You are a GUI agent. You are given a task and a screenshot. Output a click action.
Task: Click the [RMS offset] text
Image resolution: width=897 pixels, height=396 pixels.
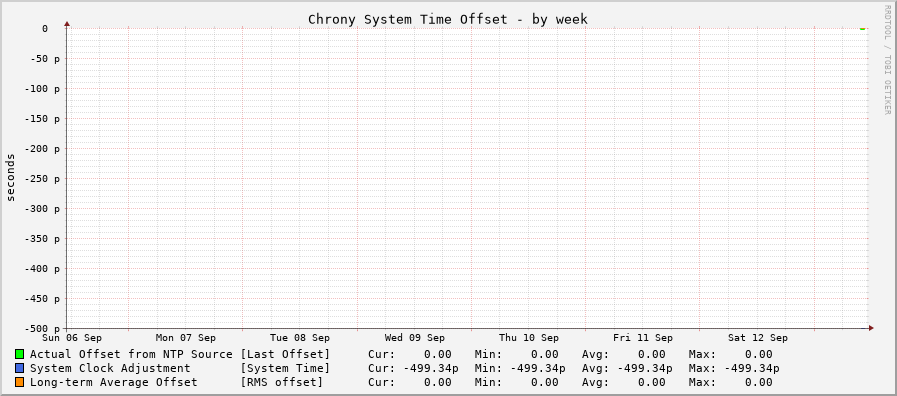point(281,382)
